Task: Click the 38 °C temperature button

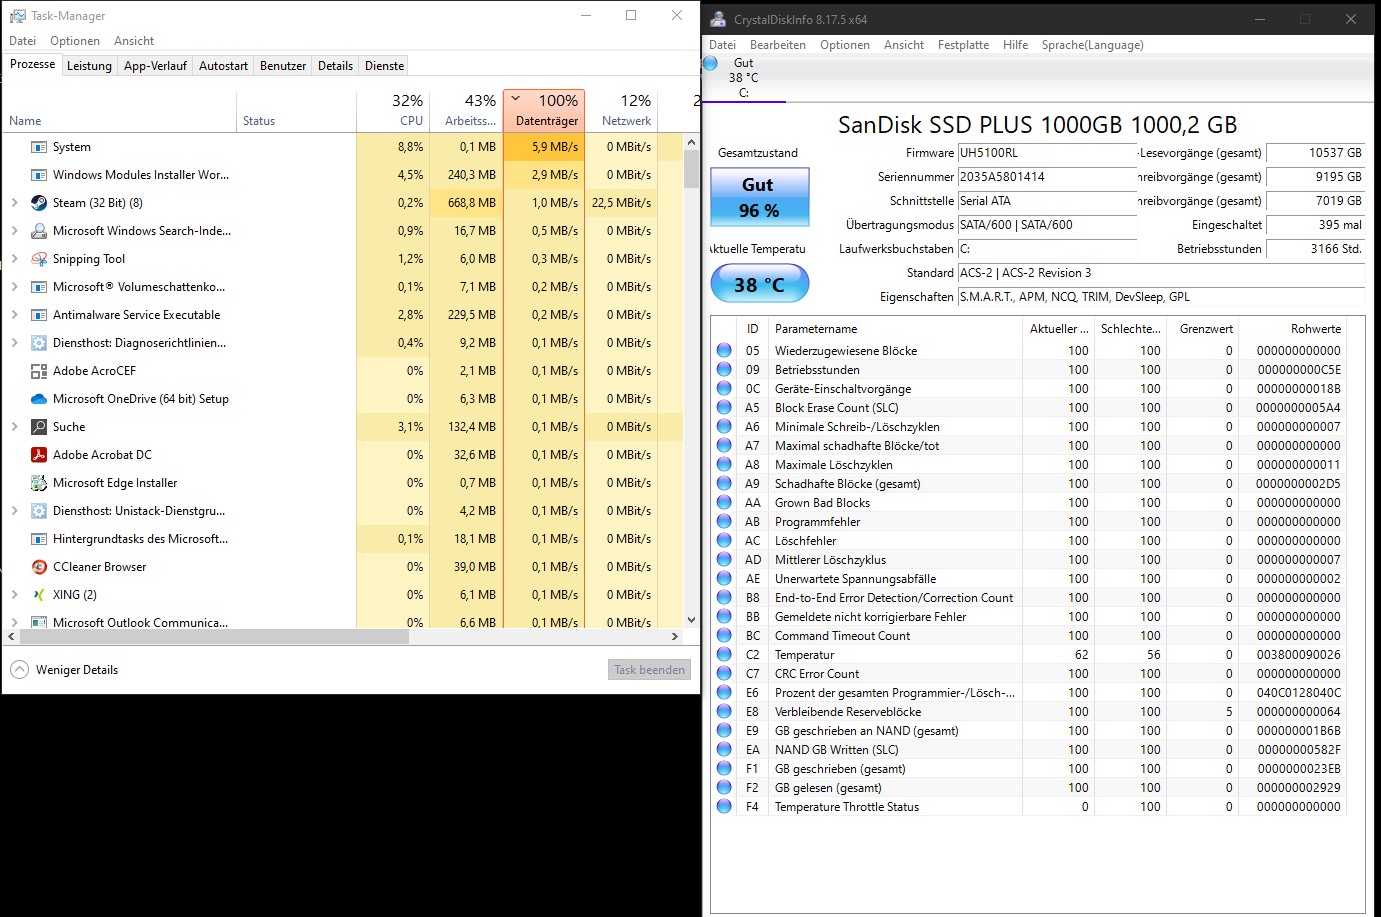Action: pyautogui.click(x=759, y=284)
